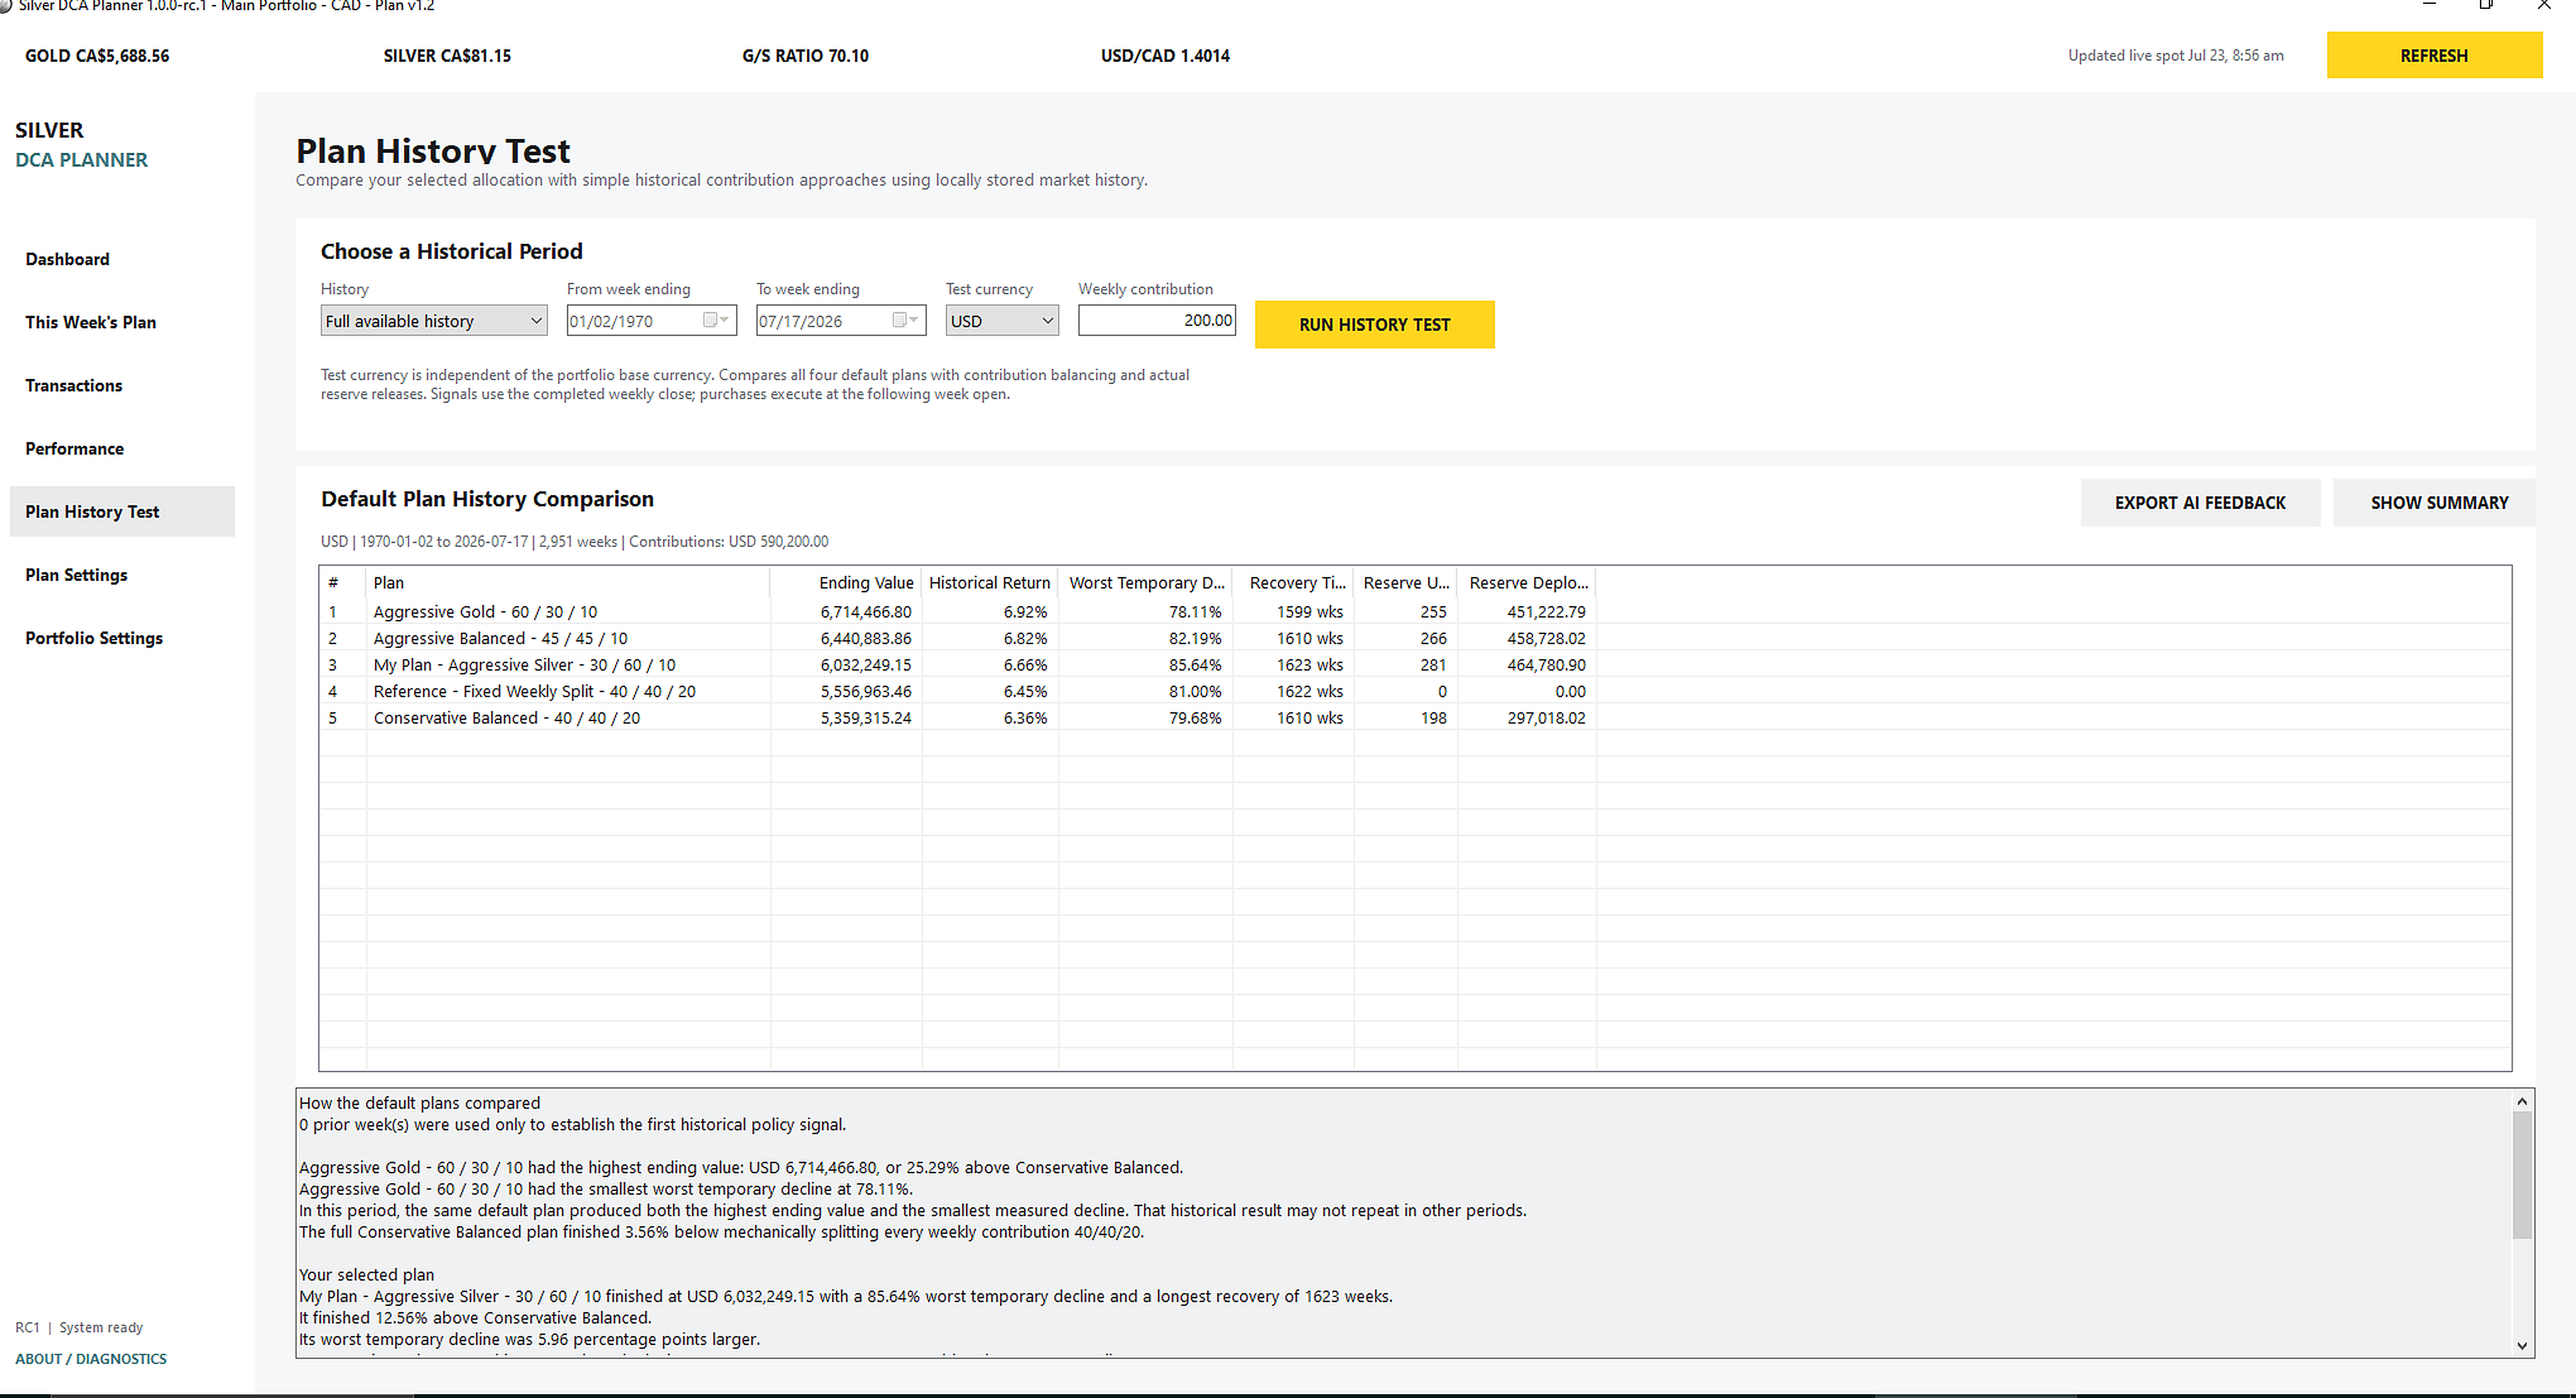Click the Show Summary button

pyautogui.click(x=2438, y=502)
